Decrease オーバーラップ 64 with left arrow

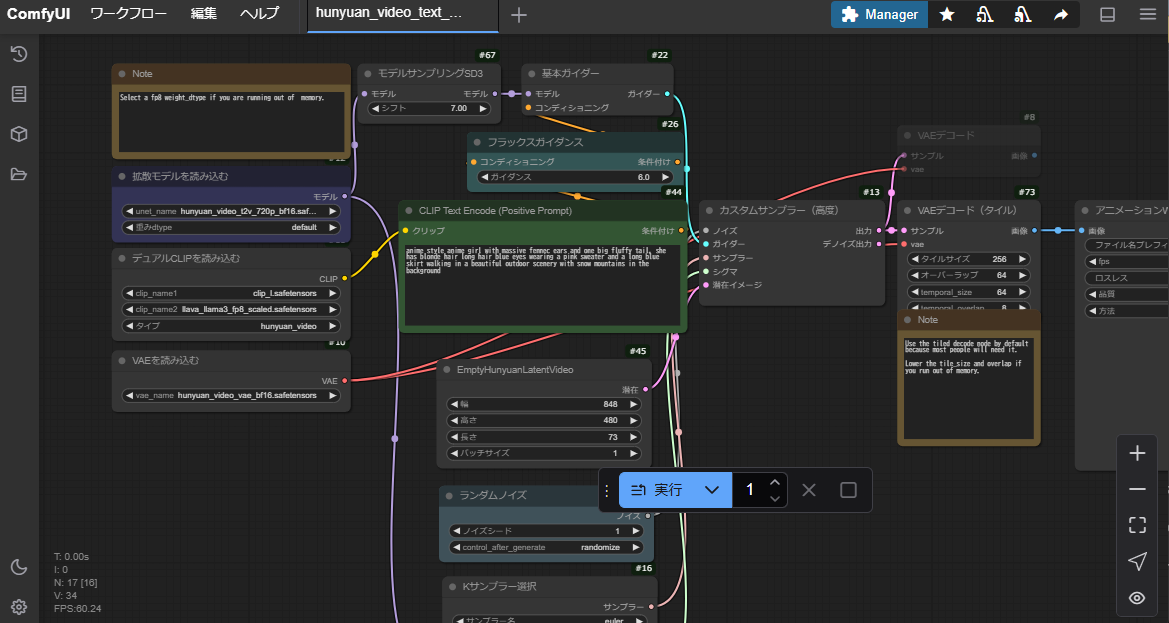(915, 276)
